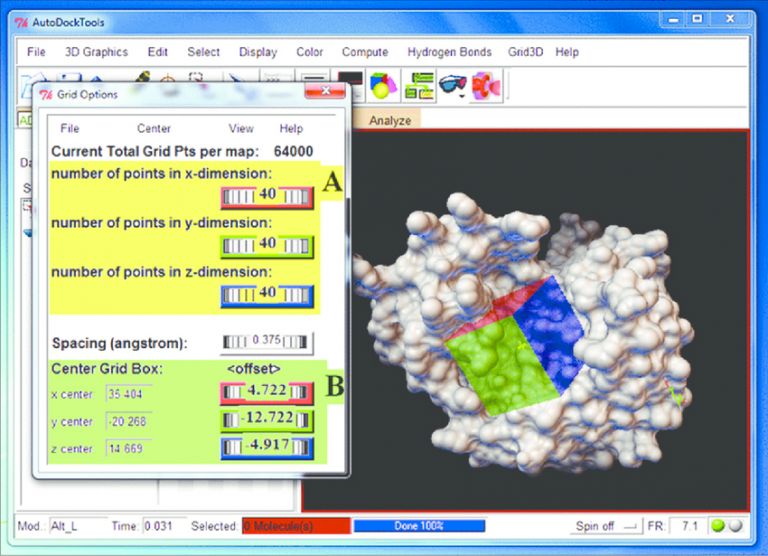Click the gray status light icon
Image resolution: width=768 pixels, height=556 pixels.
point(736,525)
